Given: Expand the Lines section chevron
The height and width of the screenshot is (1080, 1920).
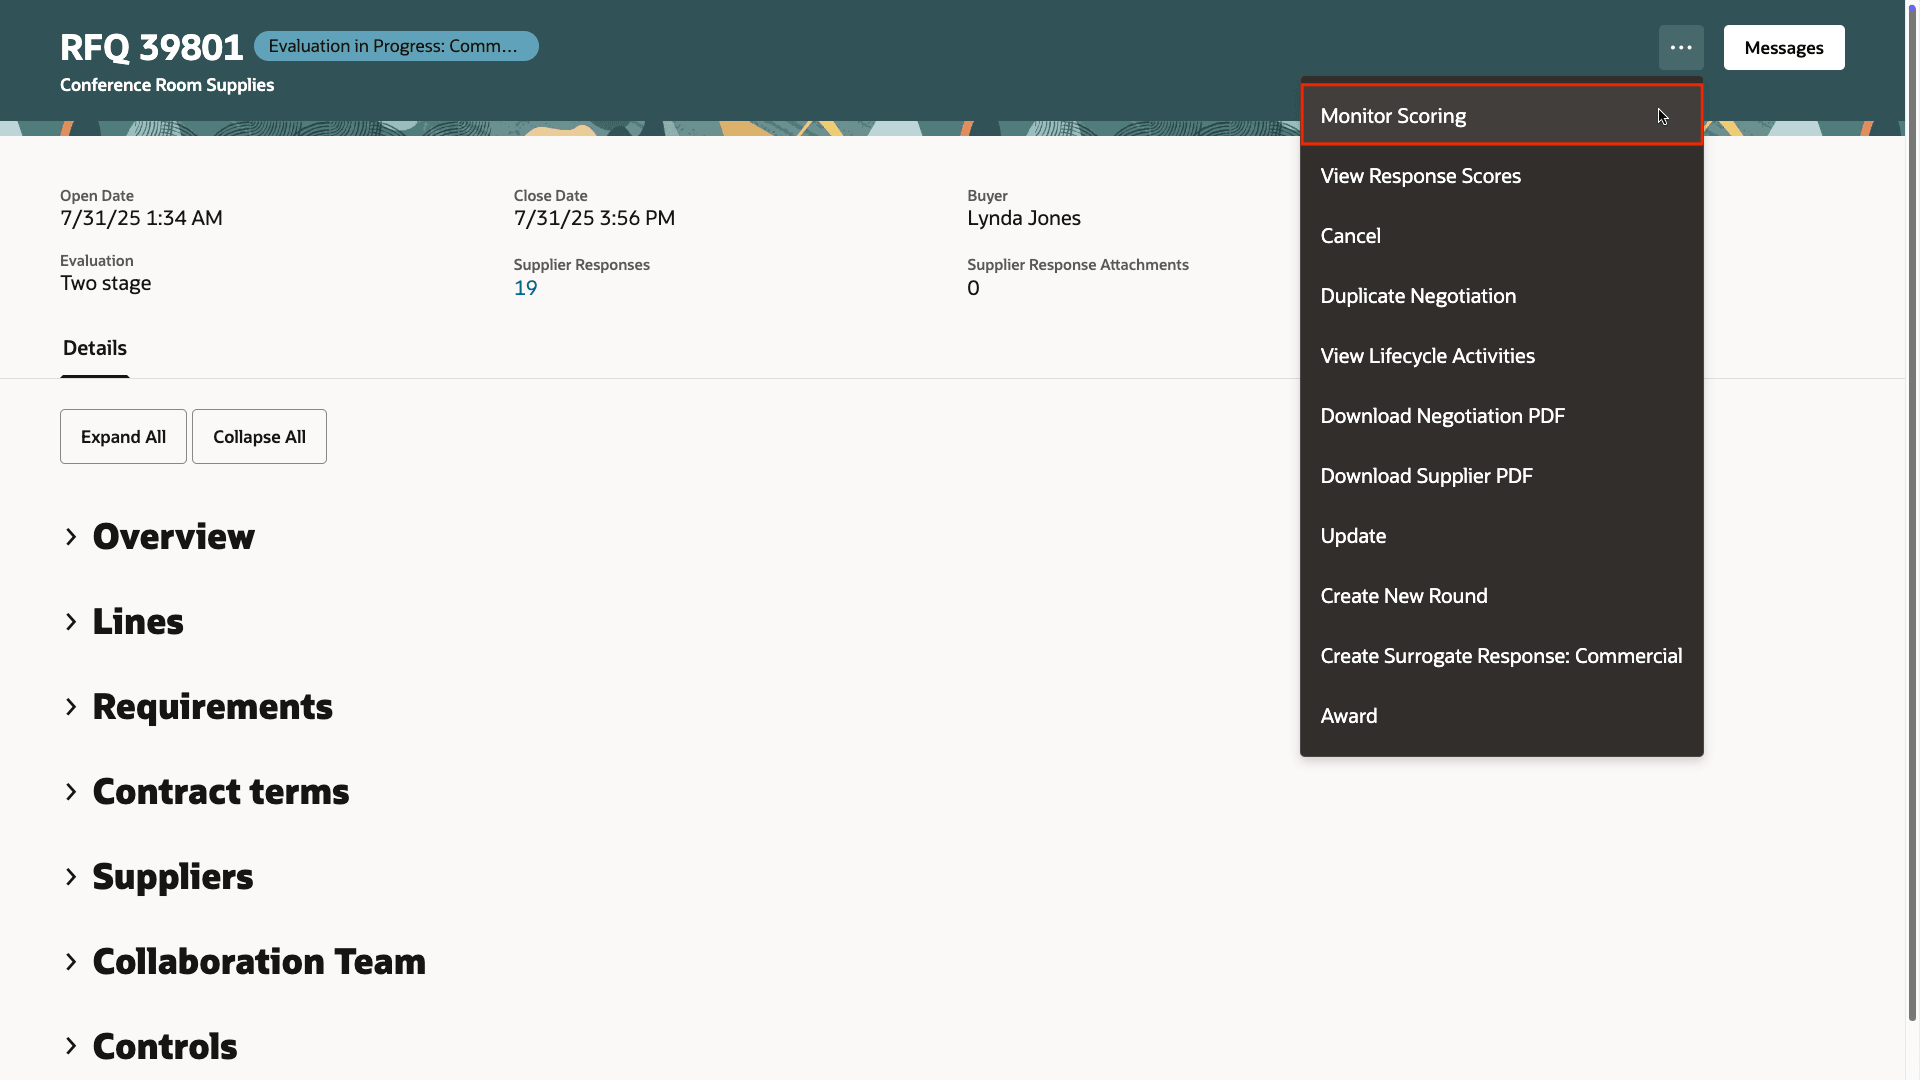Looking at the screenshot, I should point(71,622).
